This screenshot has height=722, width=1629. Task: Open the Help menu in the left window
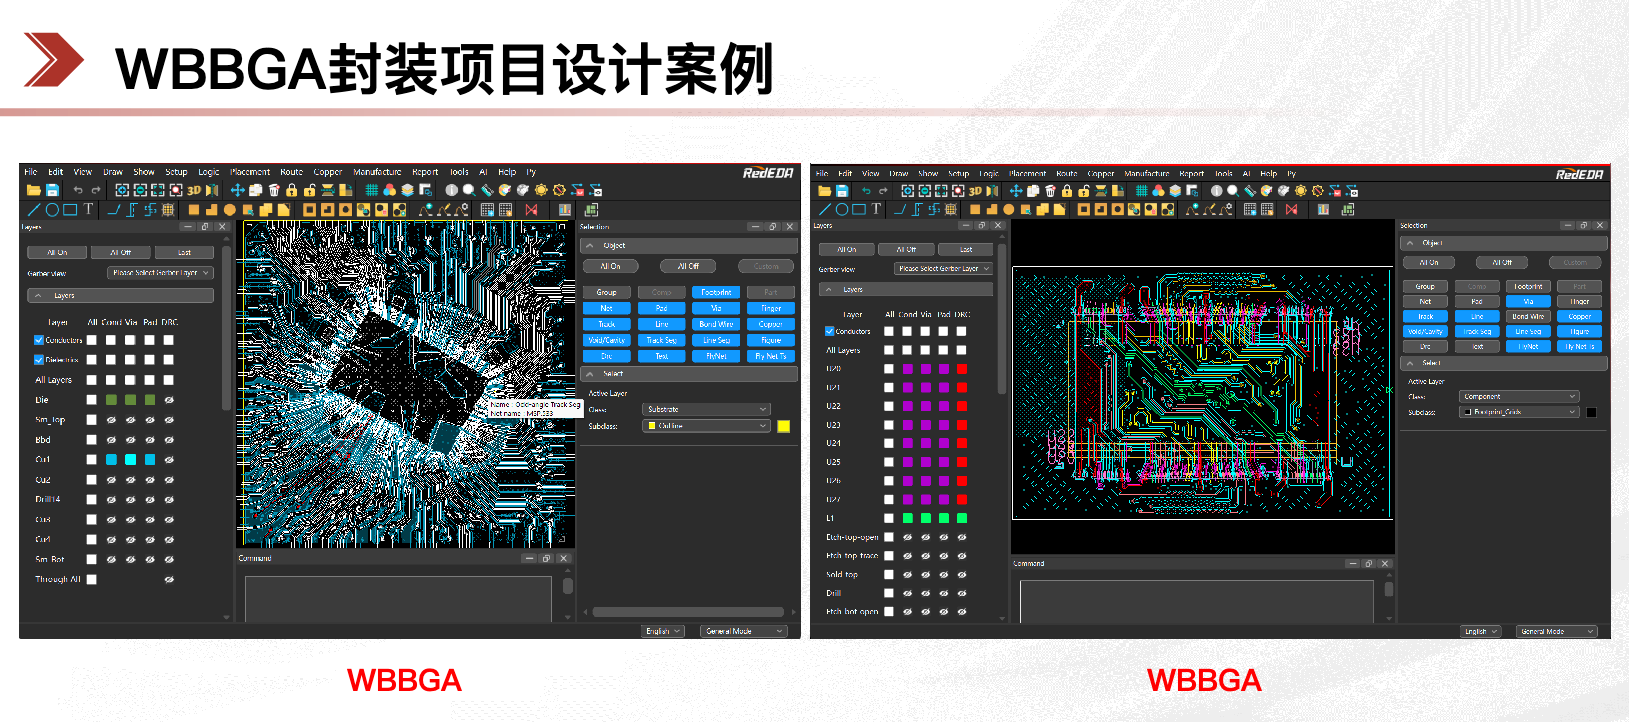[507, 172]
